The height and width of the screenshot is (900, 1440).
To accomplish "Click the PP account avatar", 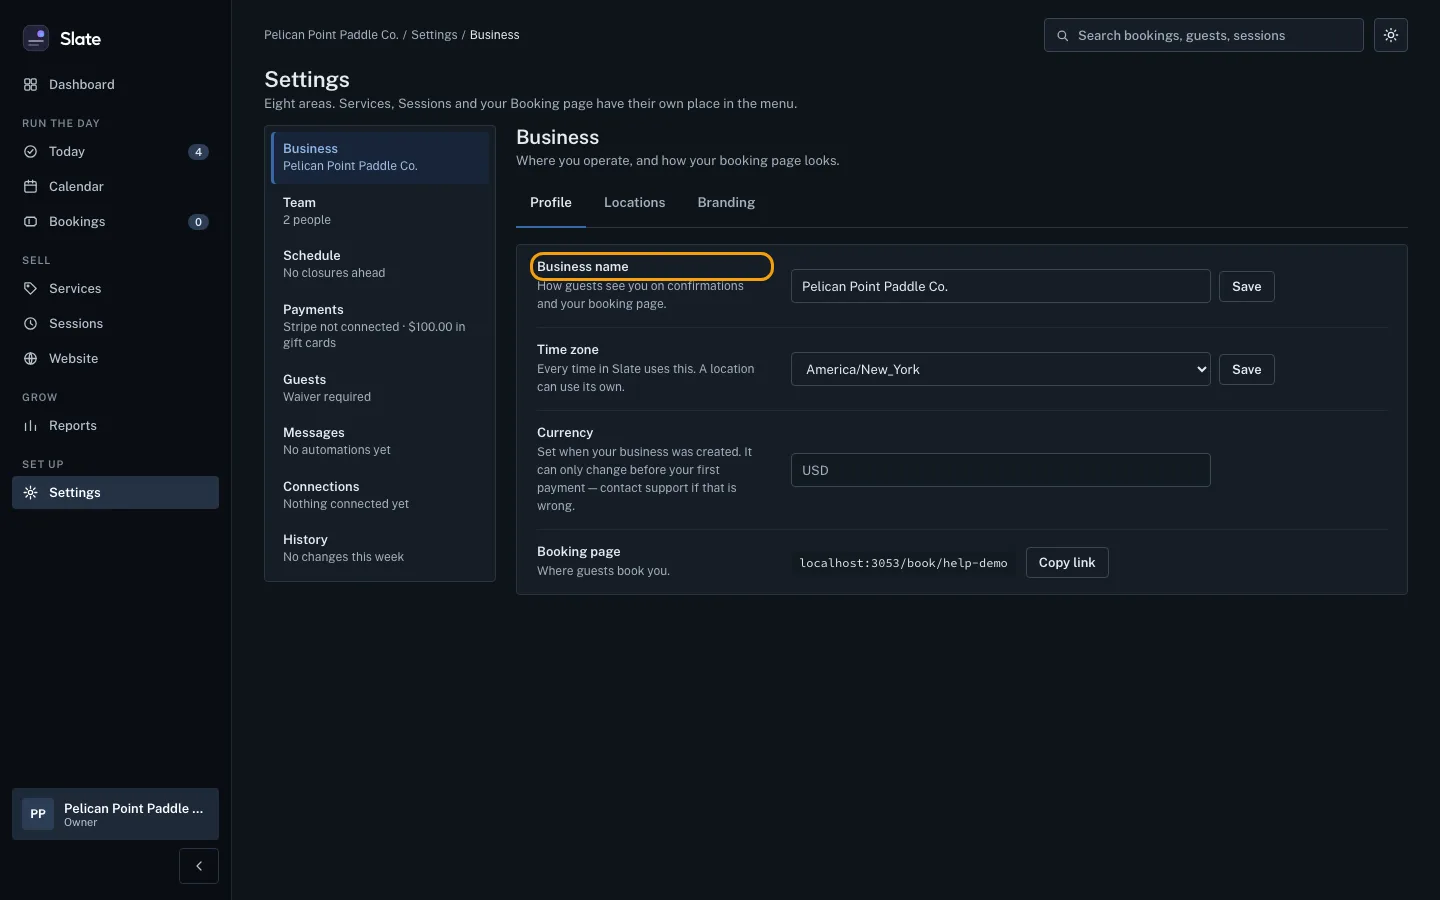I will (x=38, y=814).
